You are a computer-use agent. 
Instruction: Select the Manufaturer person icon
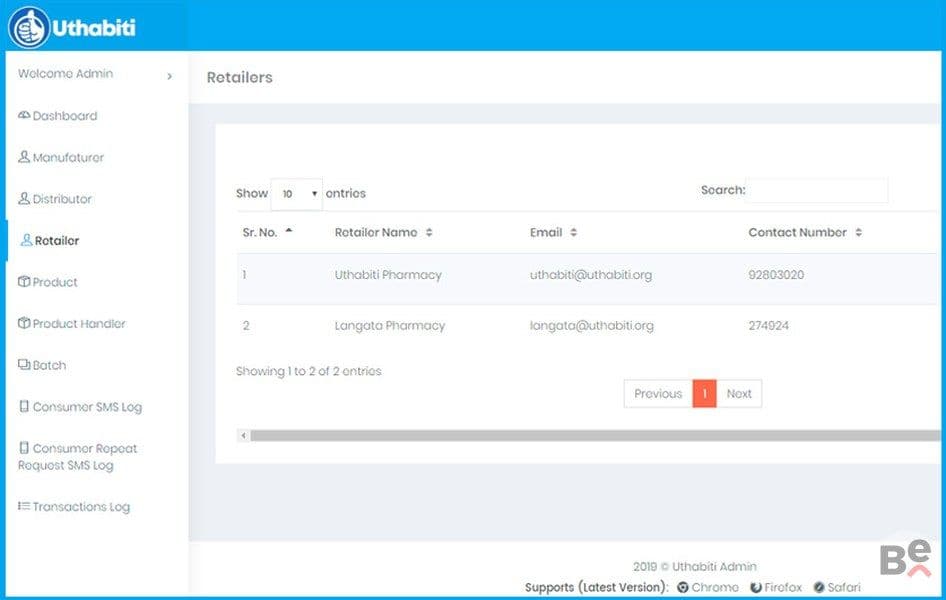click(x=24, y=157)
